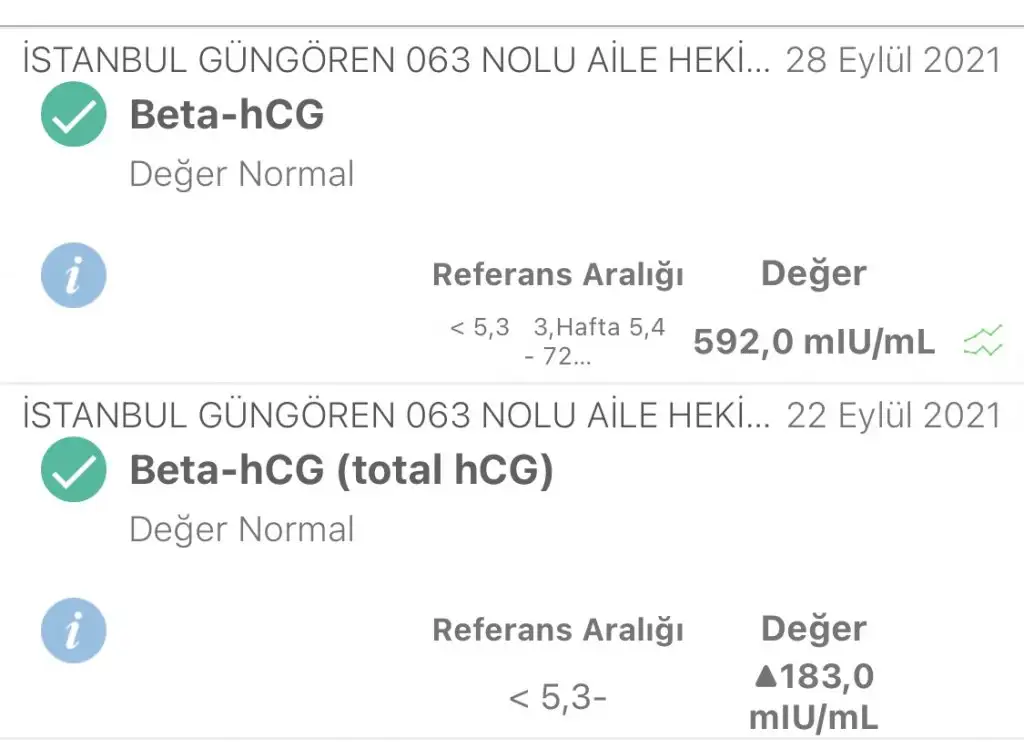Click the '< 5,3-' reference range text
This screenshot has height=749, width=1024.
pyautogui.click(x=557, y=697)
